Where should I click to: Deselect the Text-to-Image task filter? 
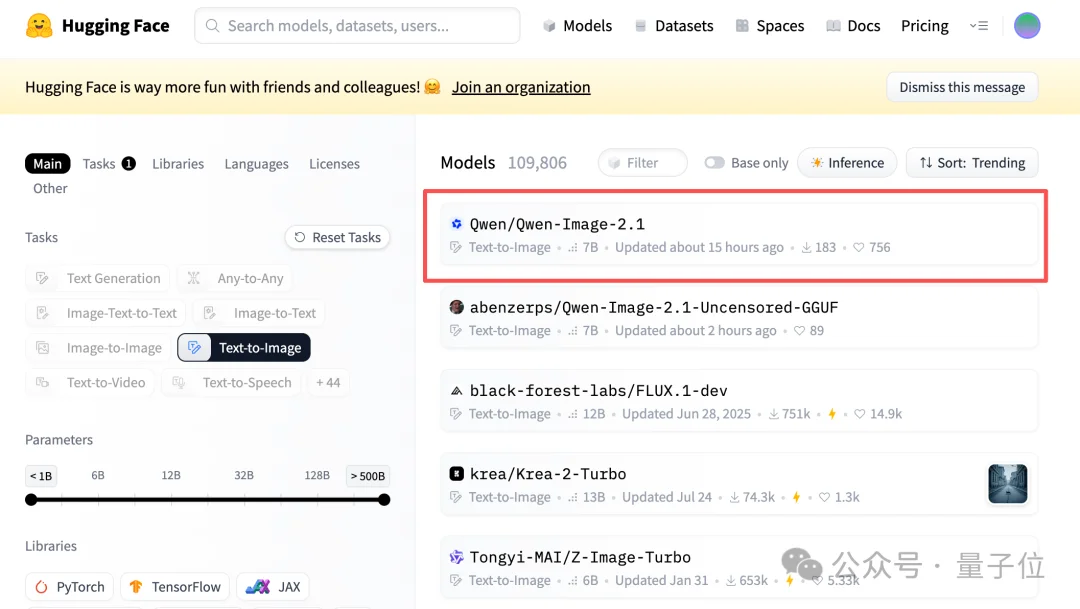[x=244, y=348]
